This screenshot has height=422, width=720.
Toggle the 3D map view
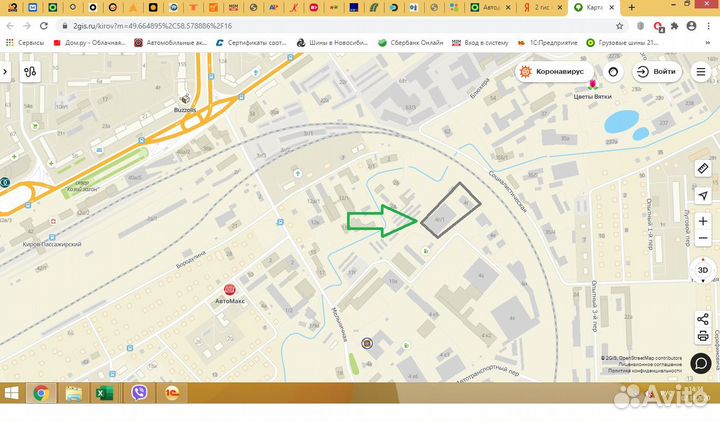pos(702,269)
